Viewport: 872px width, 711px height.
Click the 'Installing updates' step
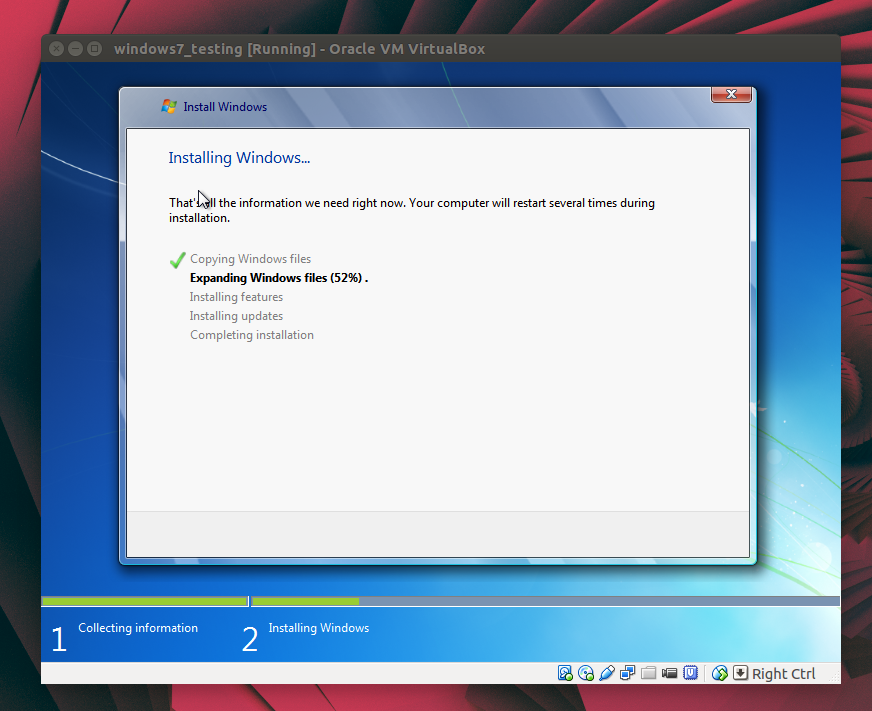(236, 315)
